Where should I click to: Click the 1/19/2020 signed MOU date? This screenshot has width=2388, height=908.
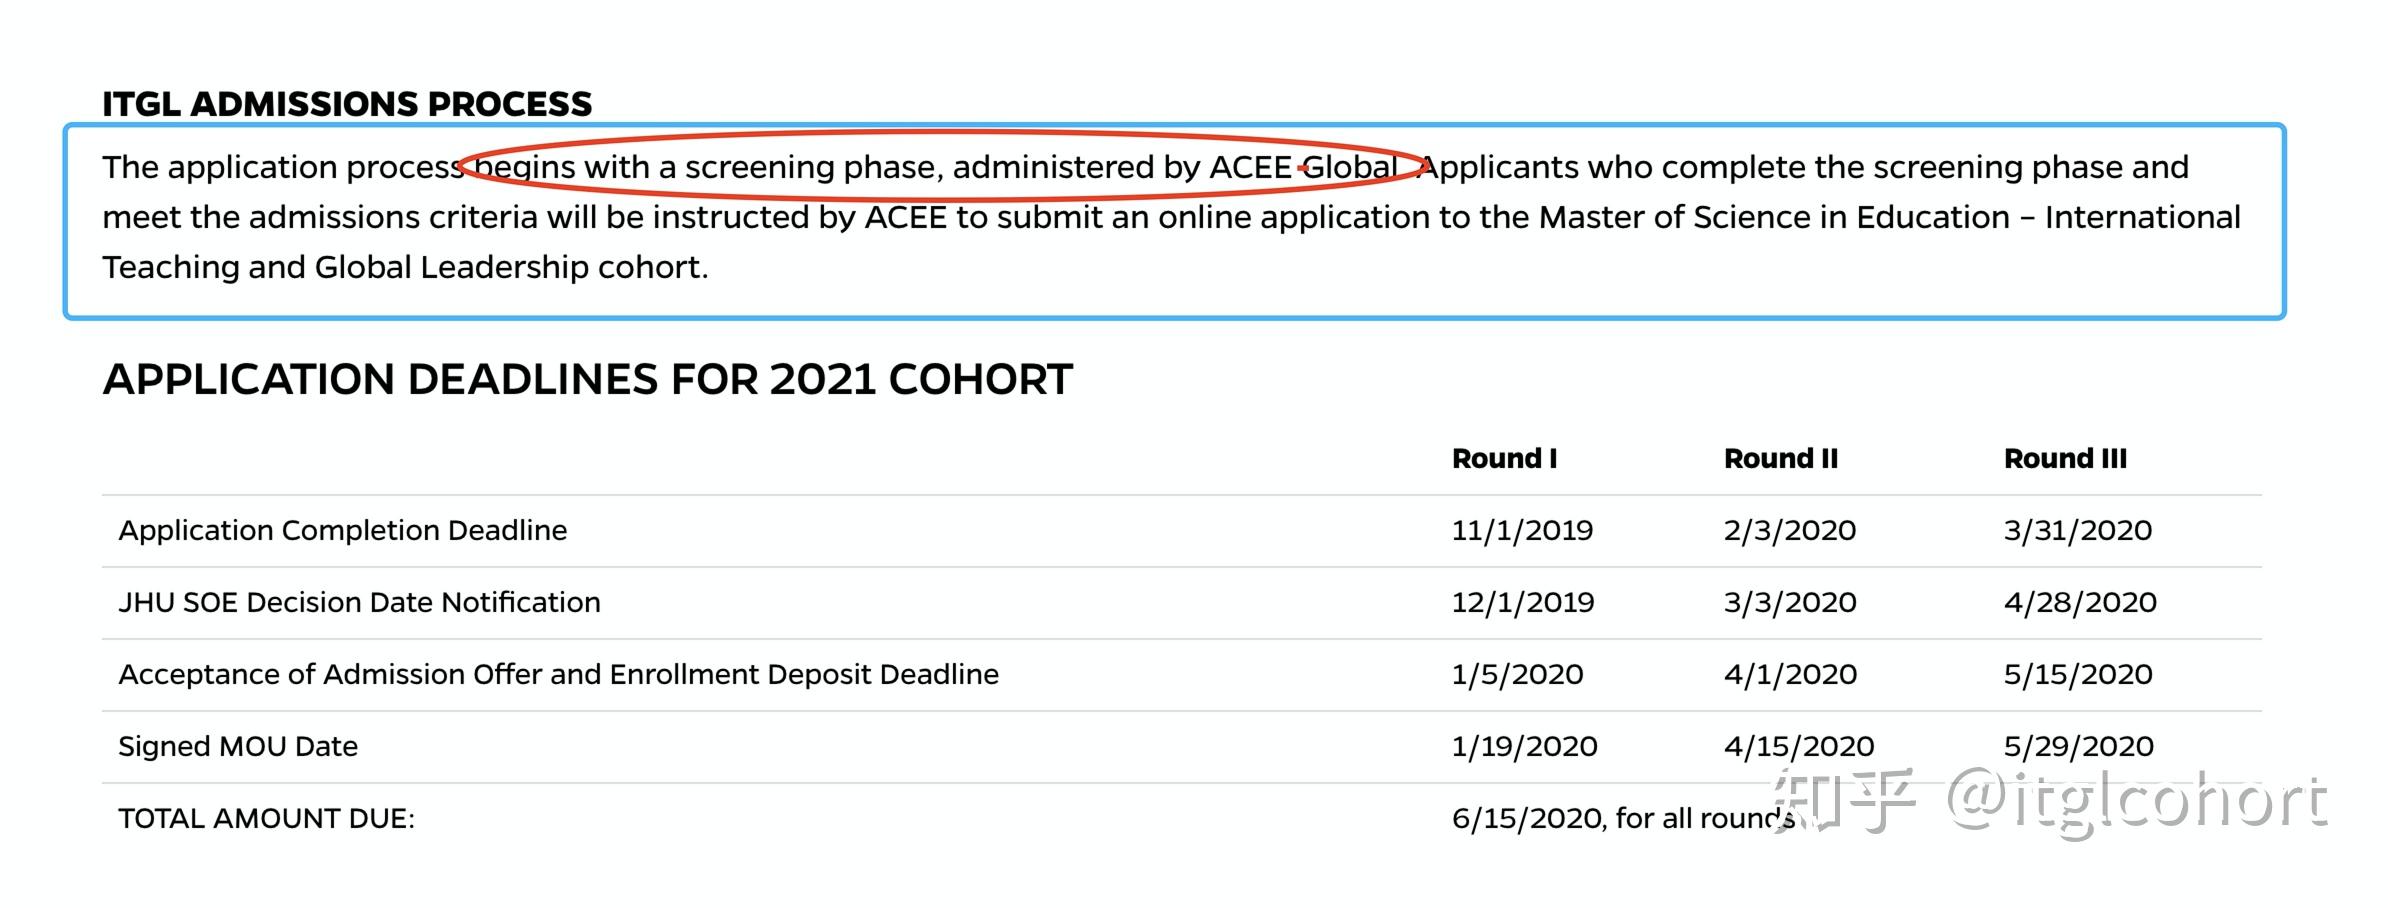pos(1524,746)
